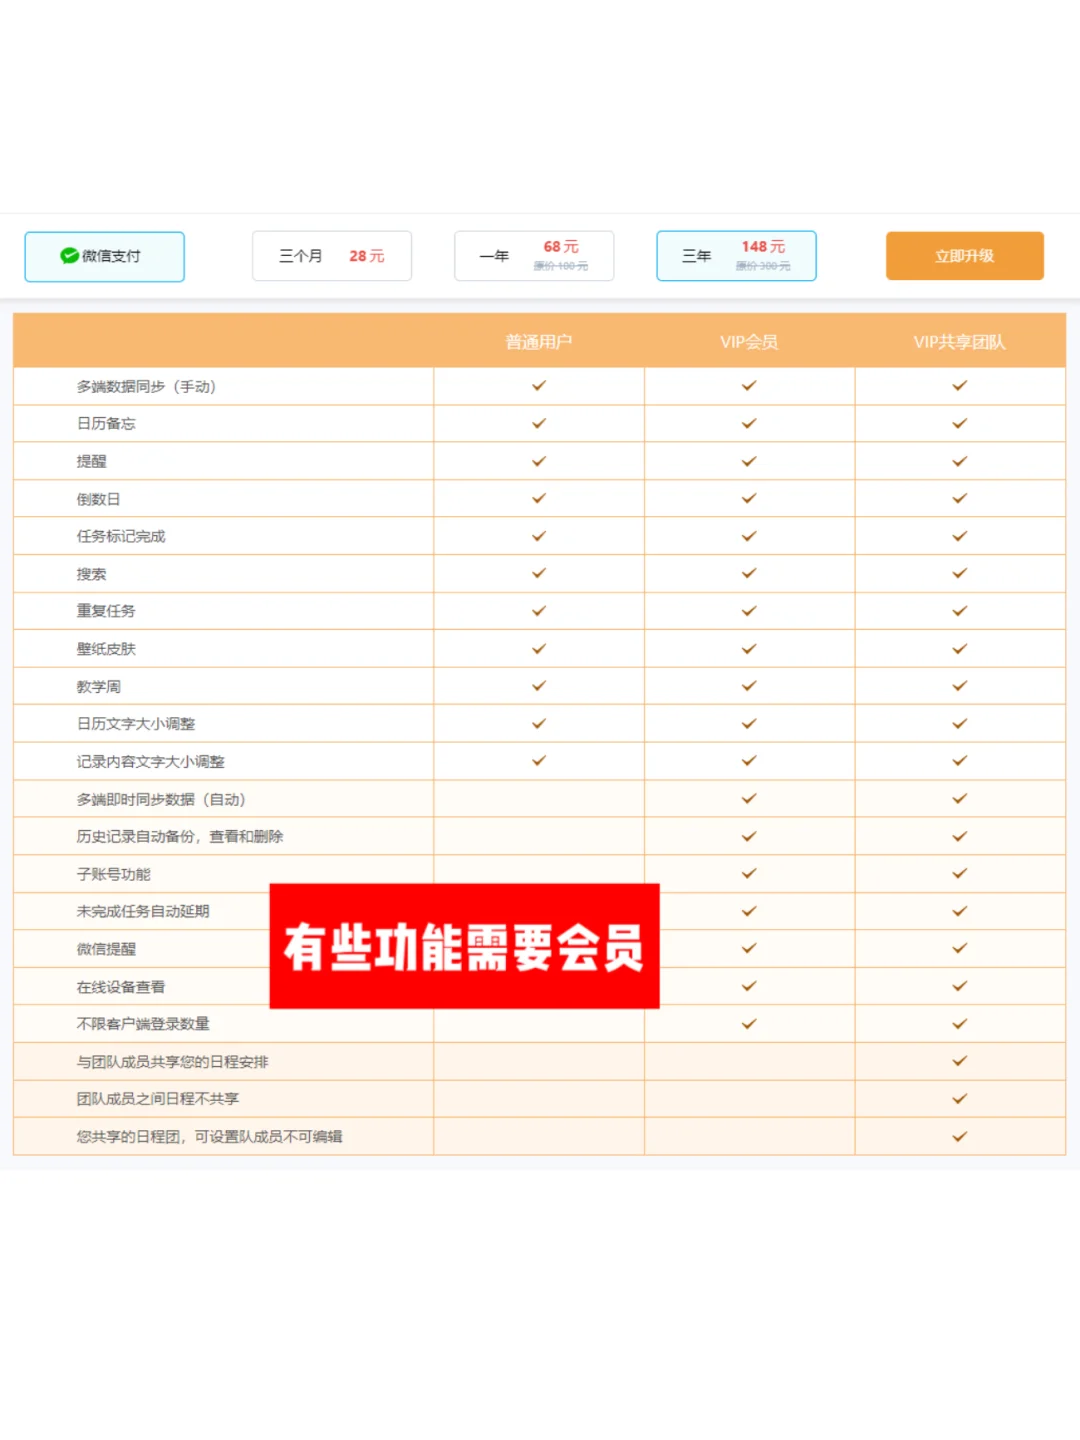Click the checkmark for 微信提醒 under VIP共享团队
1080x1440 pixels.
pos(959,948)
